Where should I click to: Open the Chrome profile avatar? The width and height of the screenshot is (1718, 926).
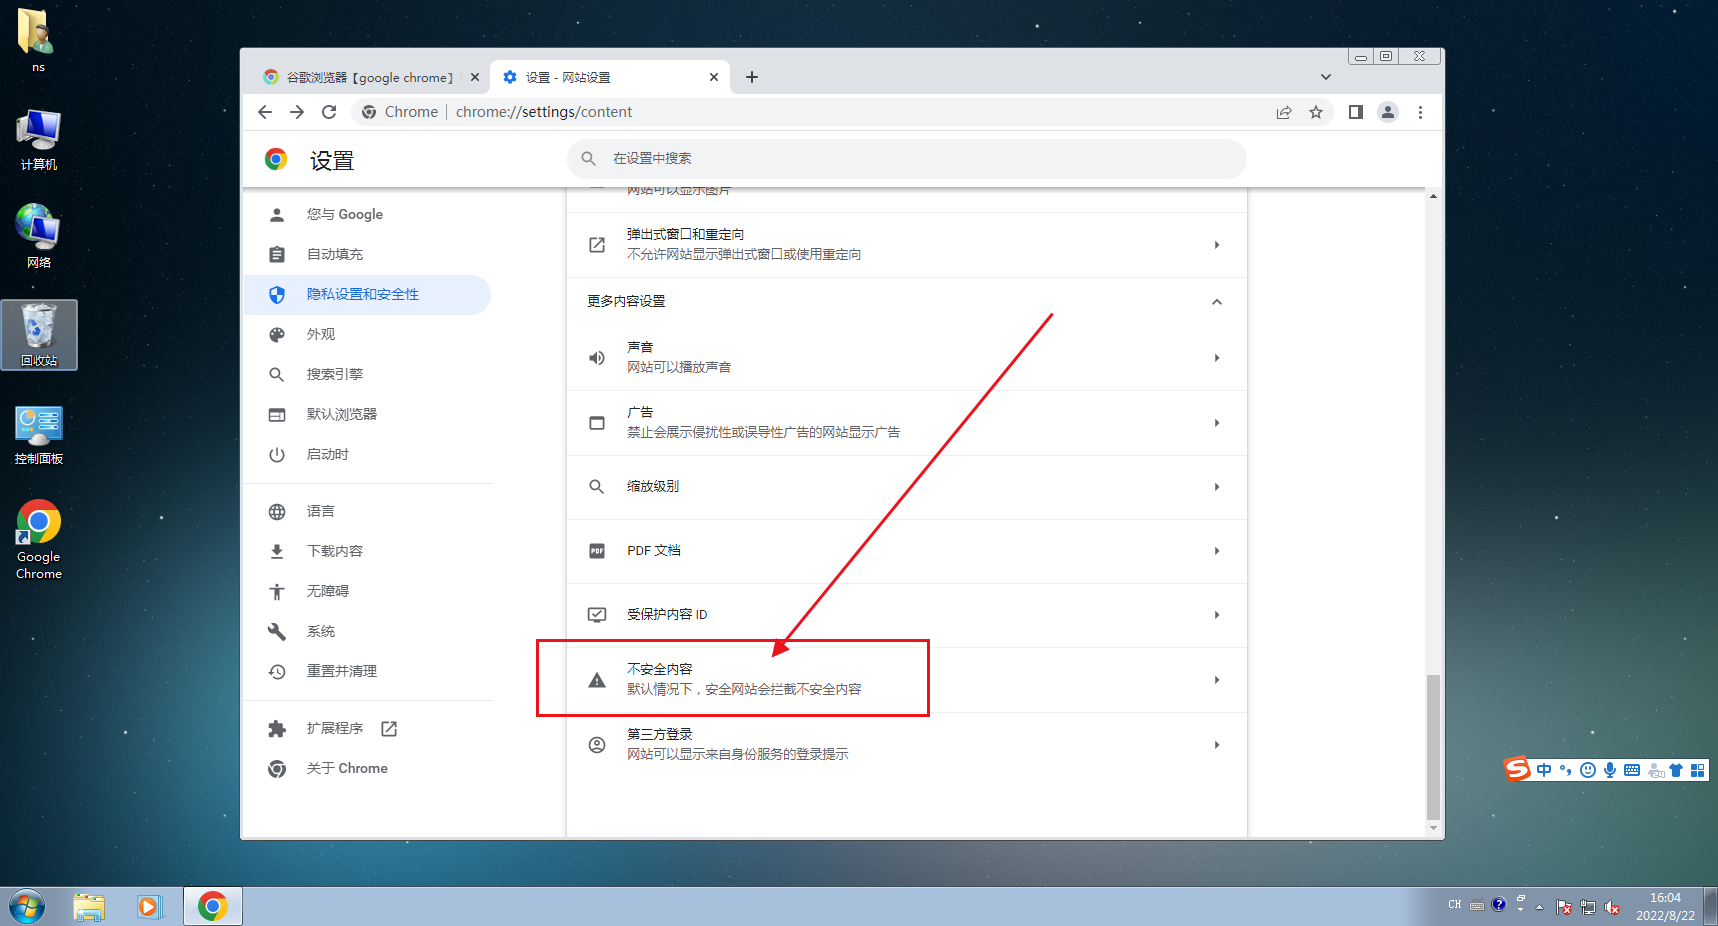coord(1388,112)
